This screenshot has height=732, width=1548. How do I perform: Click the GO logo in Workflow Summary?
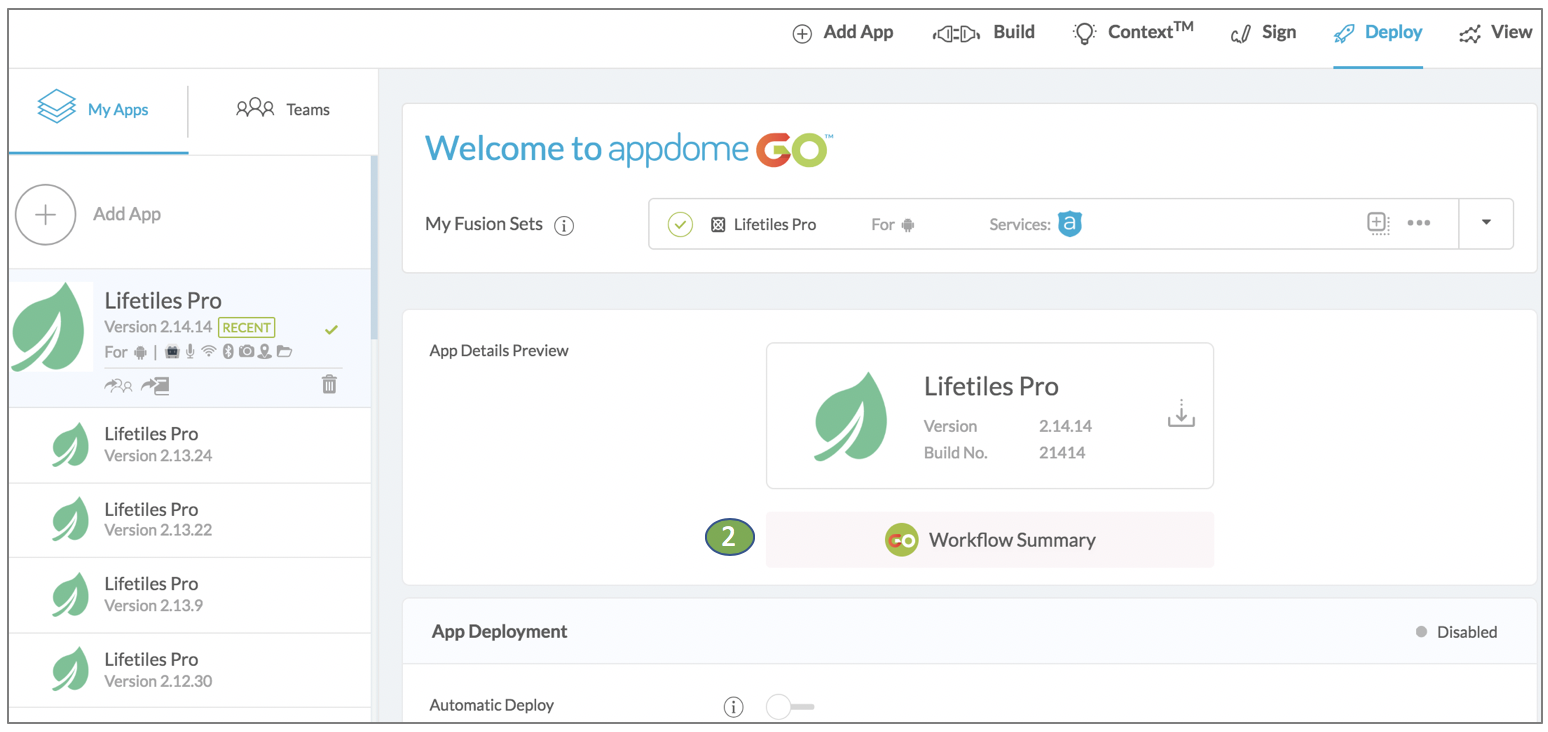coord(902,540)
